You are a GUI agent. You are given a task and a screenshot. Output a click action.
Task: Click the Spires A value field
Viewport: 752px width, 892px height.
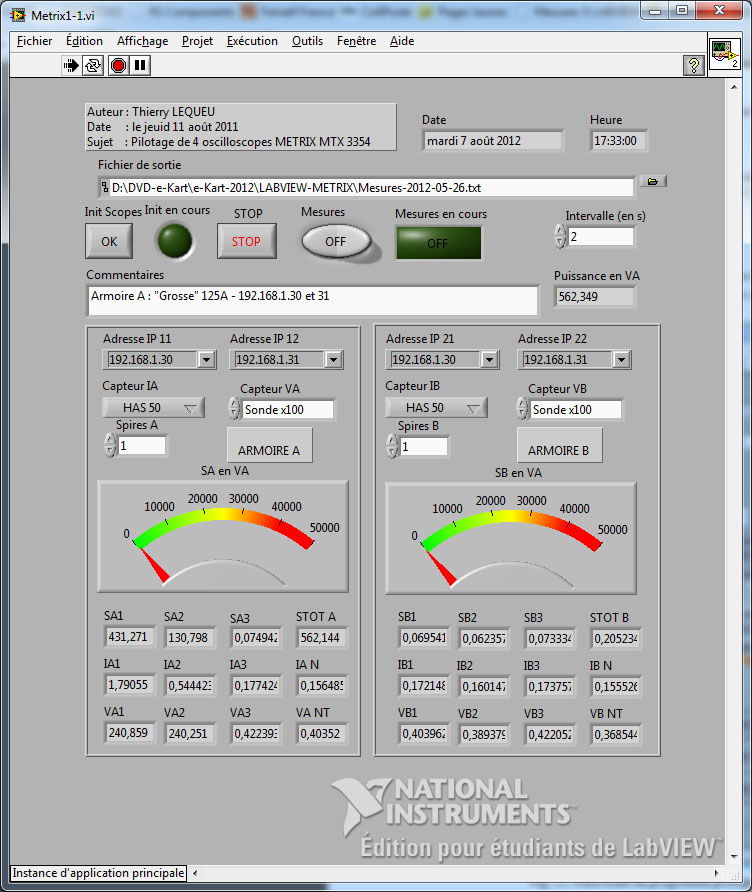coord(142,445)
